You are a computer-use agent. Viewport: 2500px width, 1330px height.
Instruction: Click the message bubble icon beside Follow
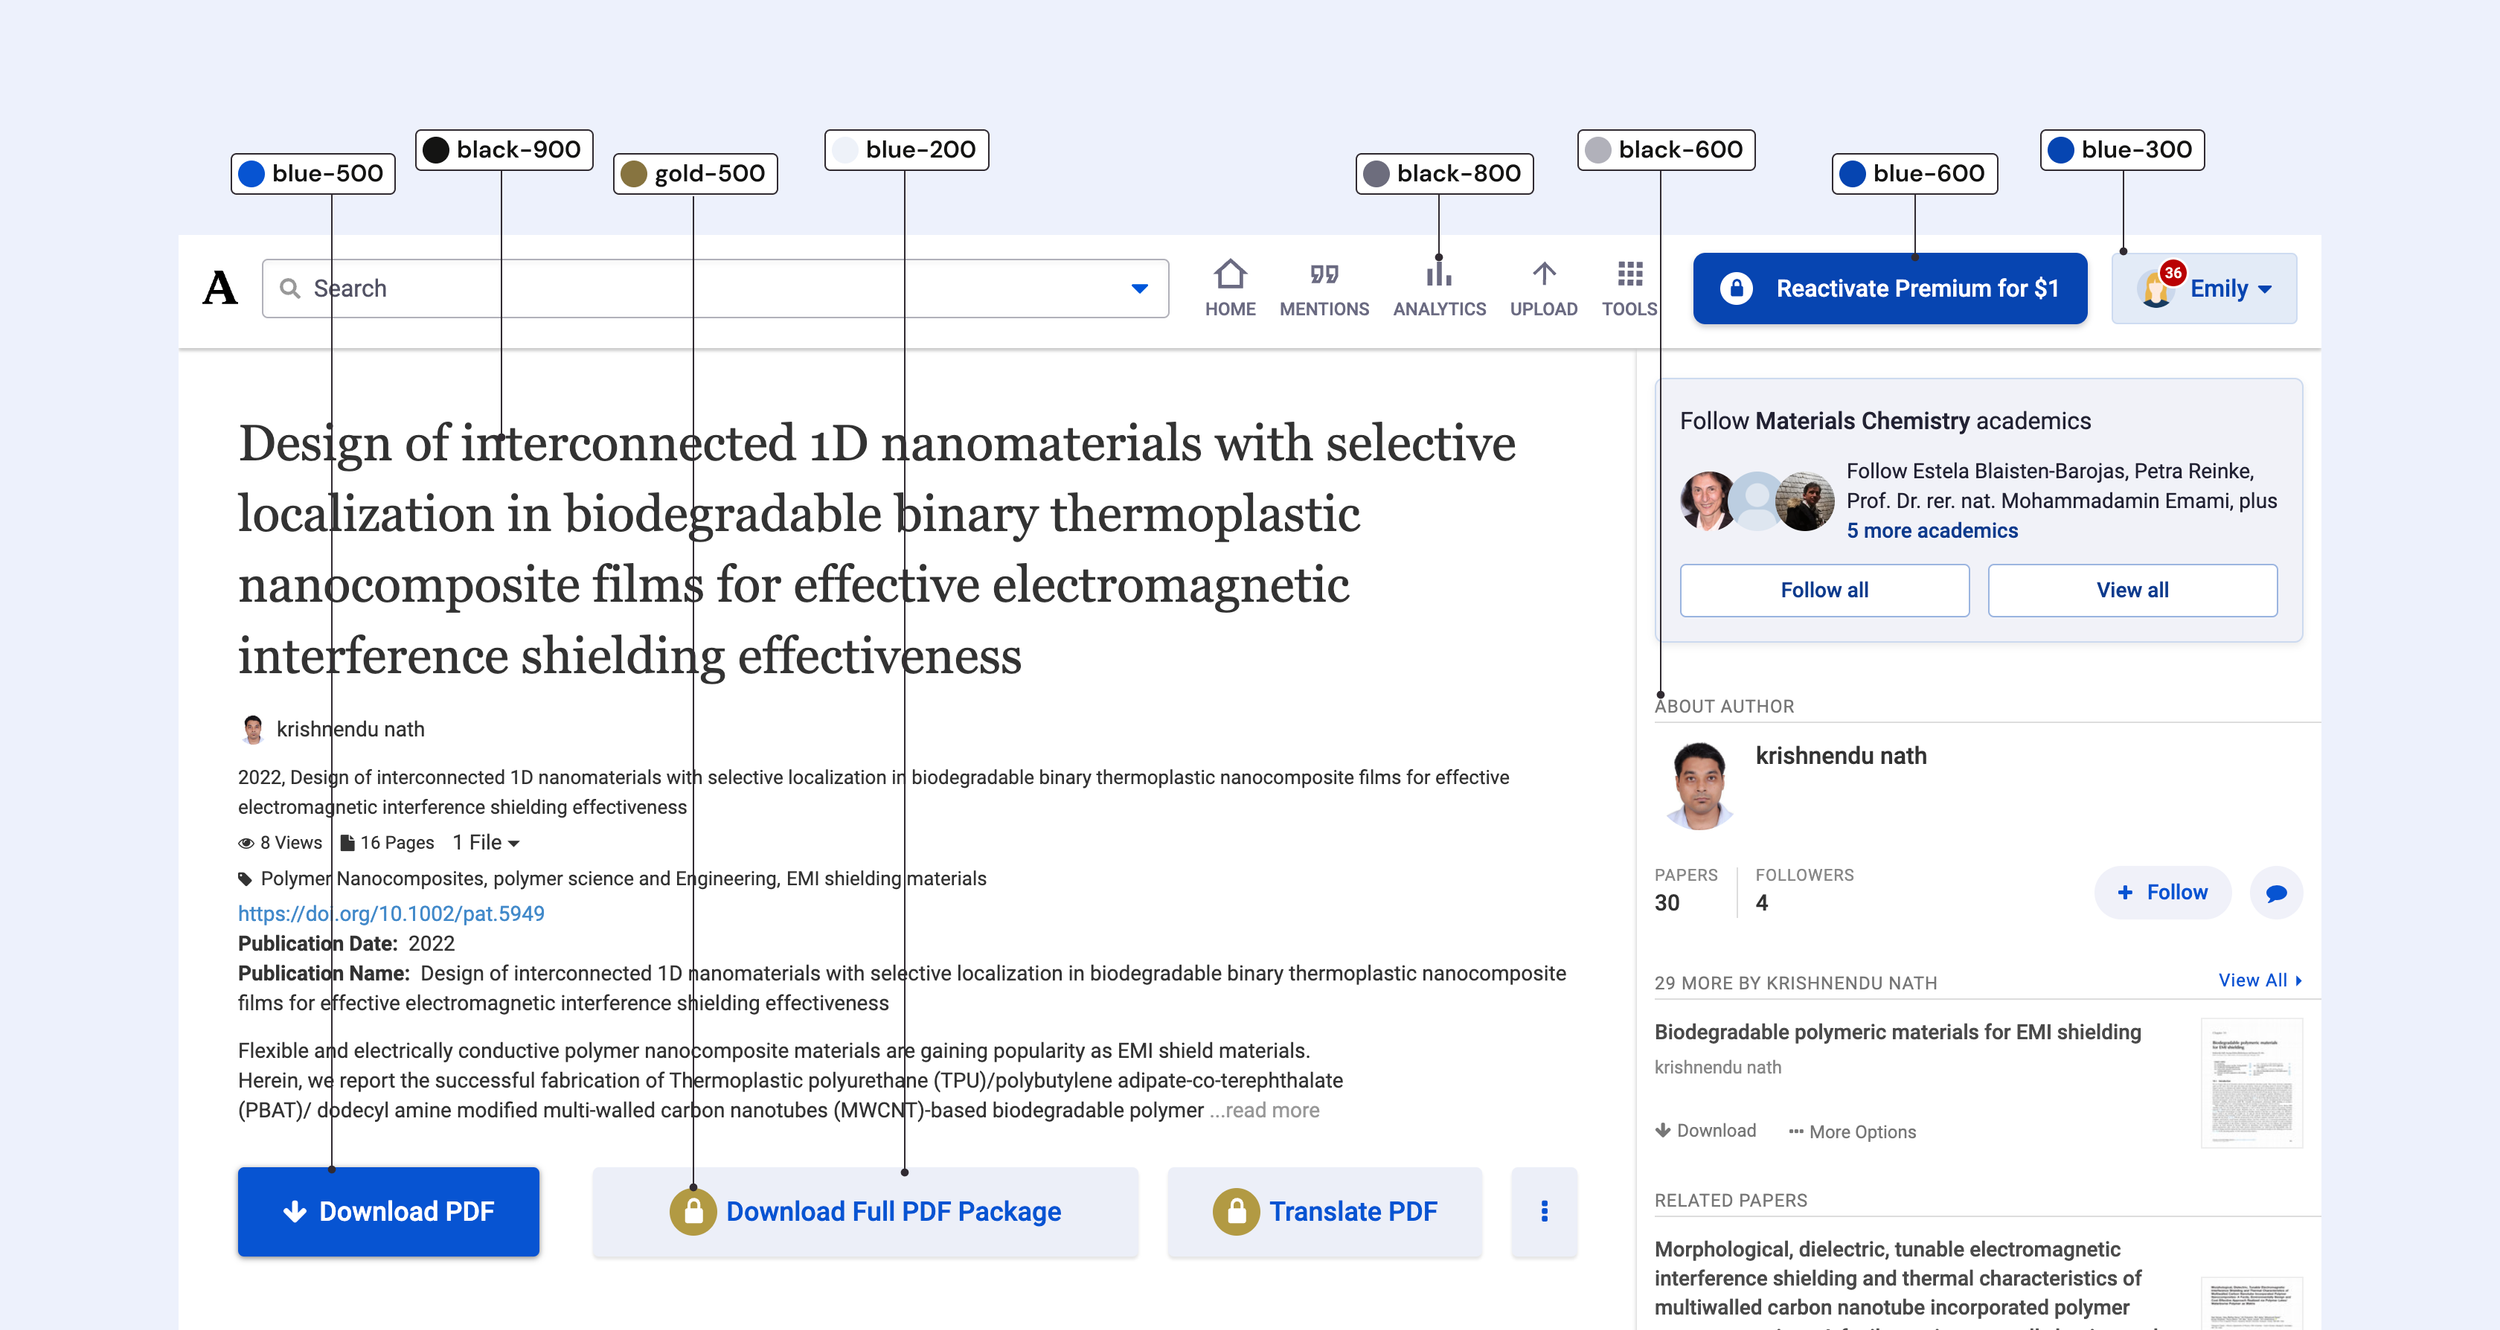2275,893
